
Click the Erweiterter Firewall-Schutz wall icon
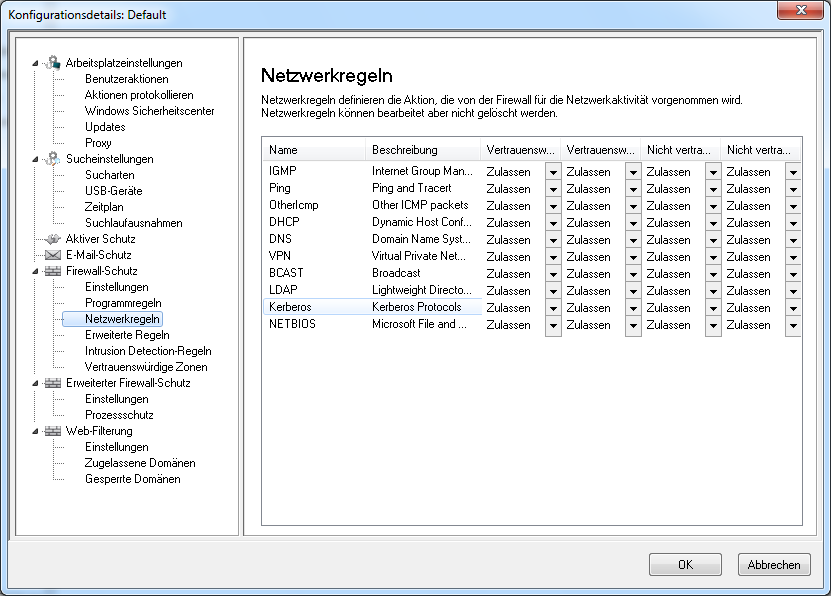[52, 382]
